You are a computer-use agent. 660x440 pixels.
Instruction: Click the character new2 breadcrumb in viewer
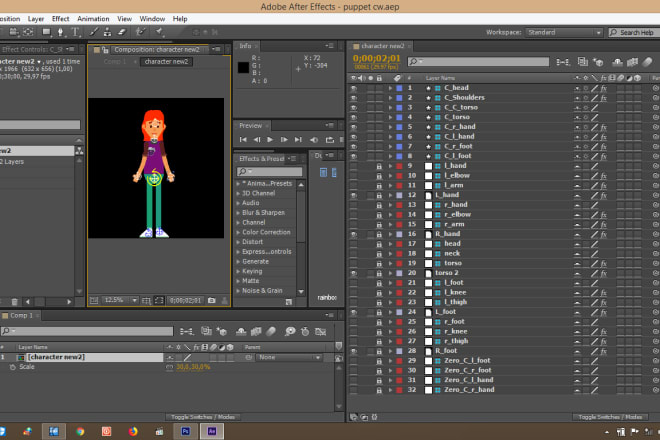(166, 61)
